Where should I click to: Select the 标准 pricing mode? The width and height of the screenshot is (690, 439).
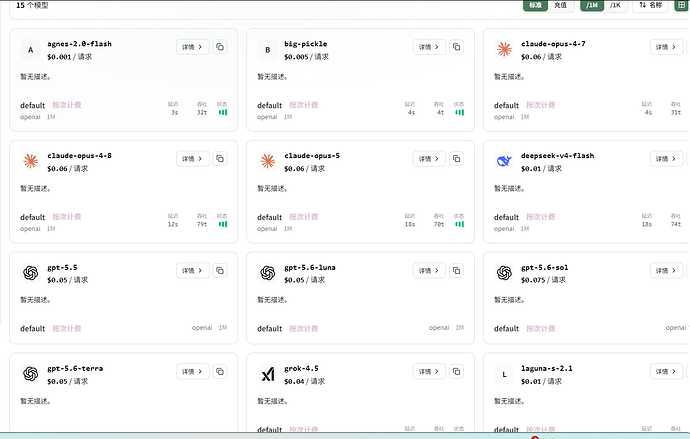click(535, 5)
